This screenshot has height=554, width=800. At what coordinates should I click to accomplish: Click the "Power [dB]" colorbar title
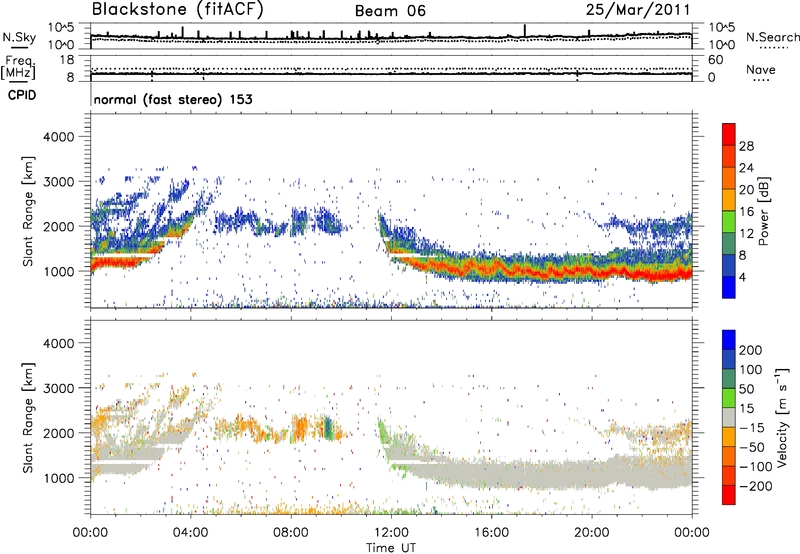point(763,211)
